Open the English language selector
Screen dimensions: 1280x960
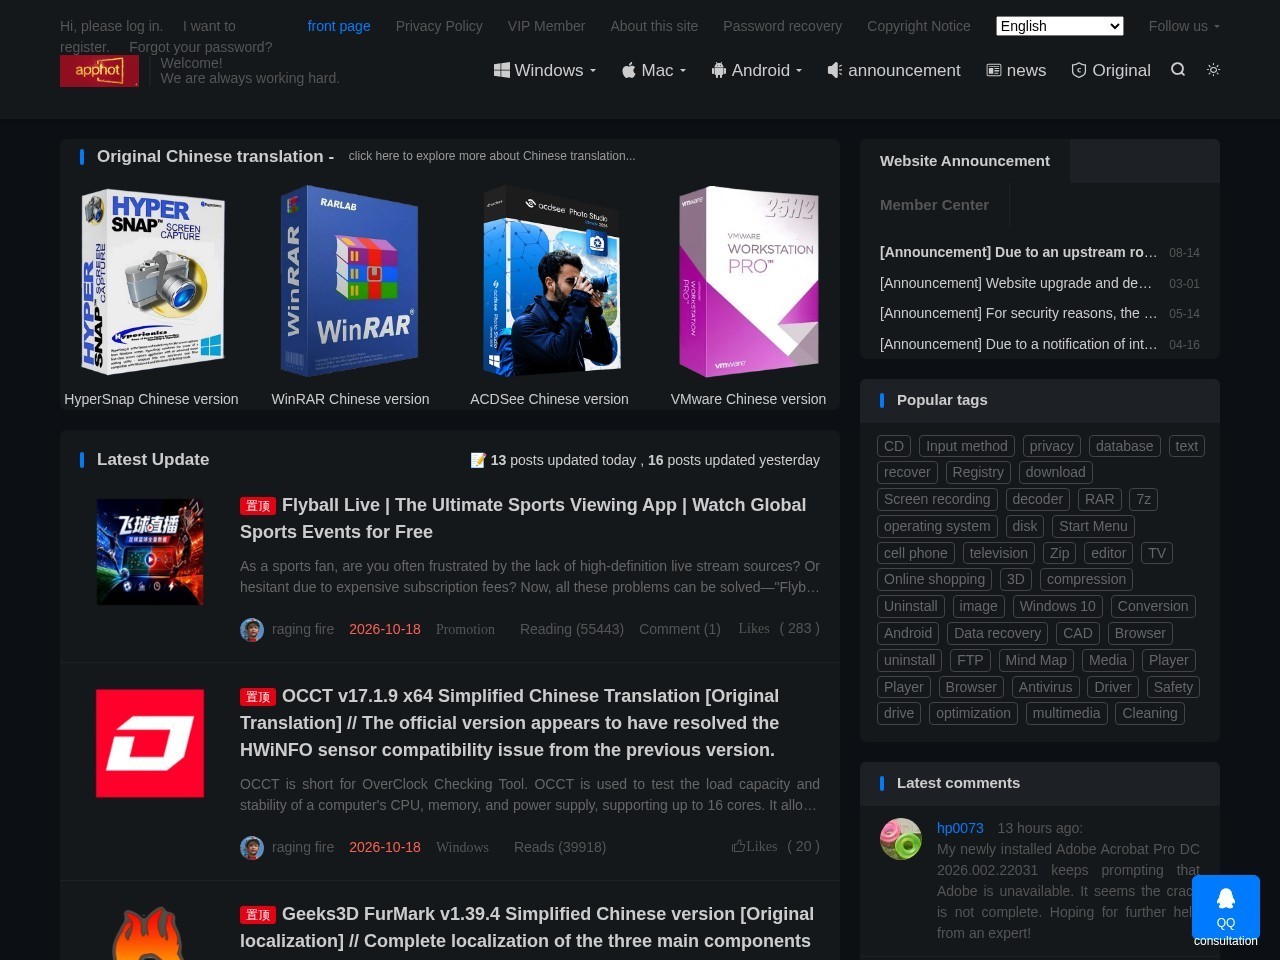[x=1060, y=26]
